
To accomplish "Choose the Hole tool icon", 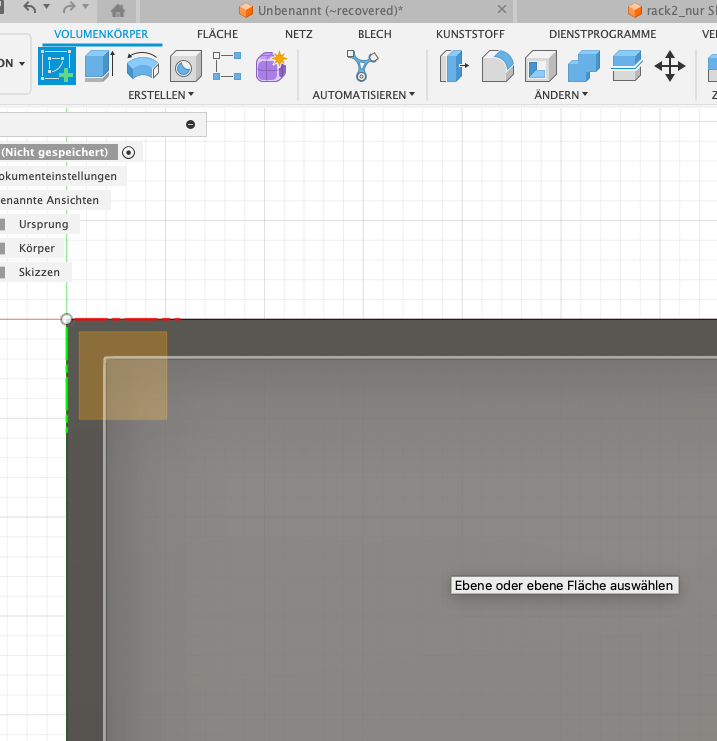I will click(184, 66).
